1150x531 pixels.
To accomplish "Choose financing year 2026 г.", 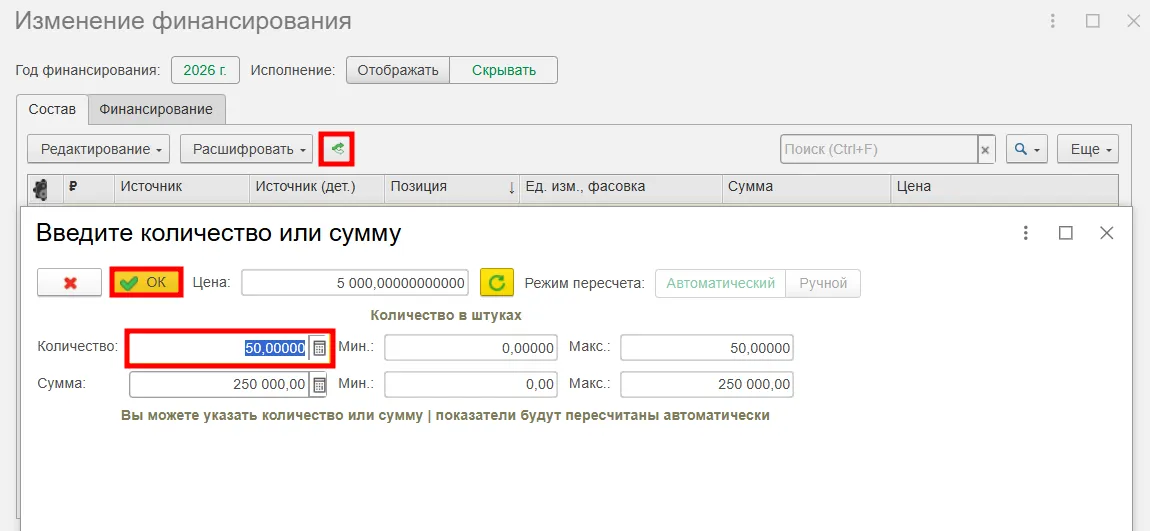I will coord(205,70).
